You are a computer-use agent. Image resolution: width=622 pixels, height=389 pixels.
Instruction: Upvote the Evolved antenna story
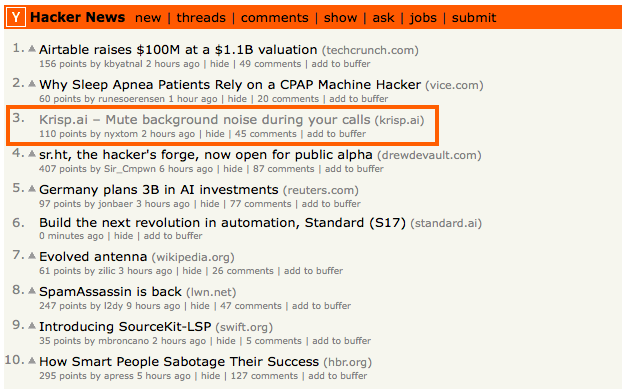32,256
